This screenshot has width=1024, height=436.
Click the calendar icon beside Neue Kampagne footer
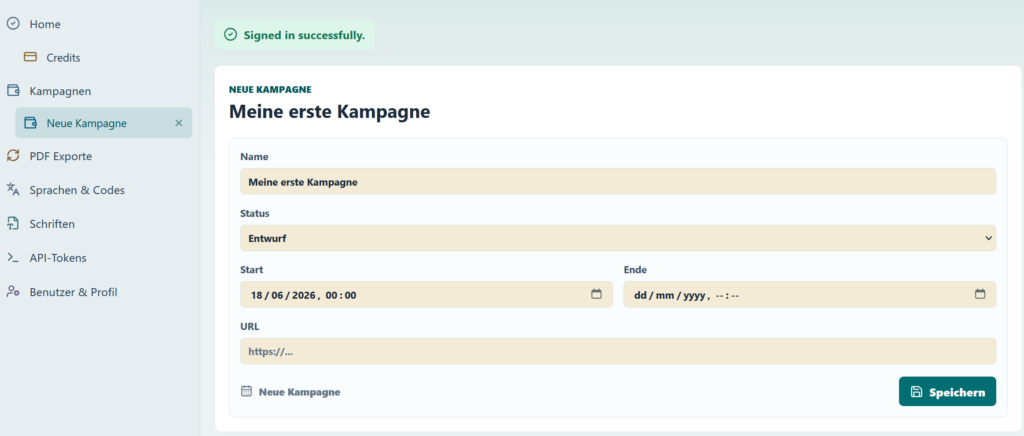tap(246, 392)
